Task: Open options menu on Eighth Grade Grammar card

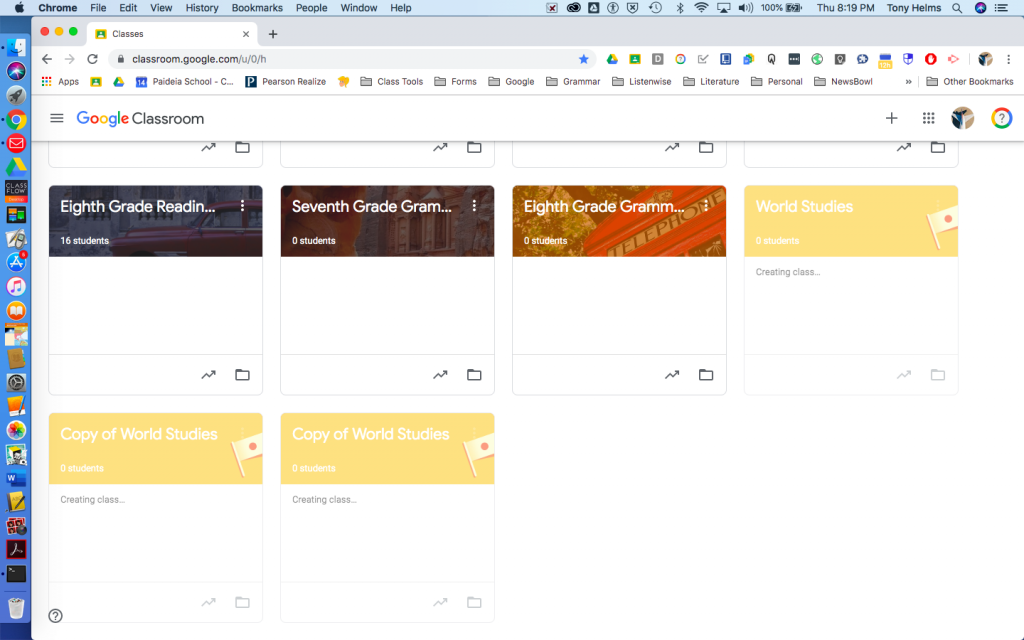Action: (707, 205)
